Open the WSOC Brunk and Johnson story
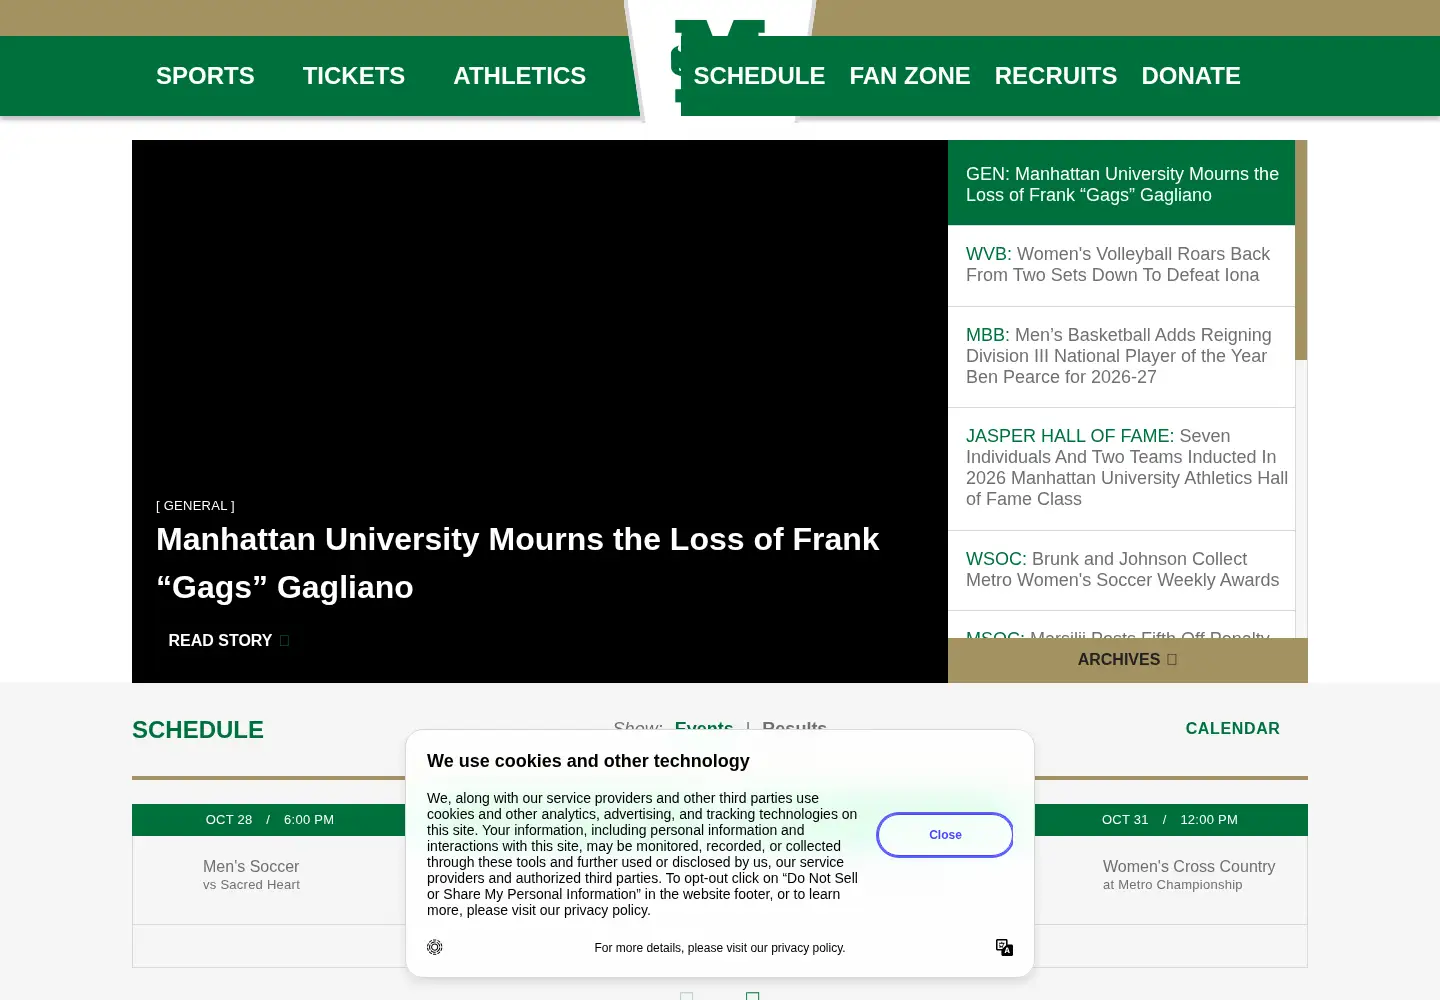 click(x=1122, y=570)
